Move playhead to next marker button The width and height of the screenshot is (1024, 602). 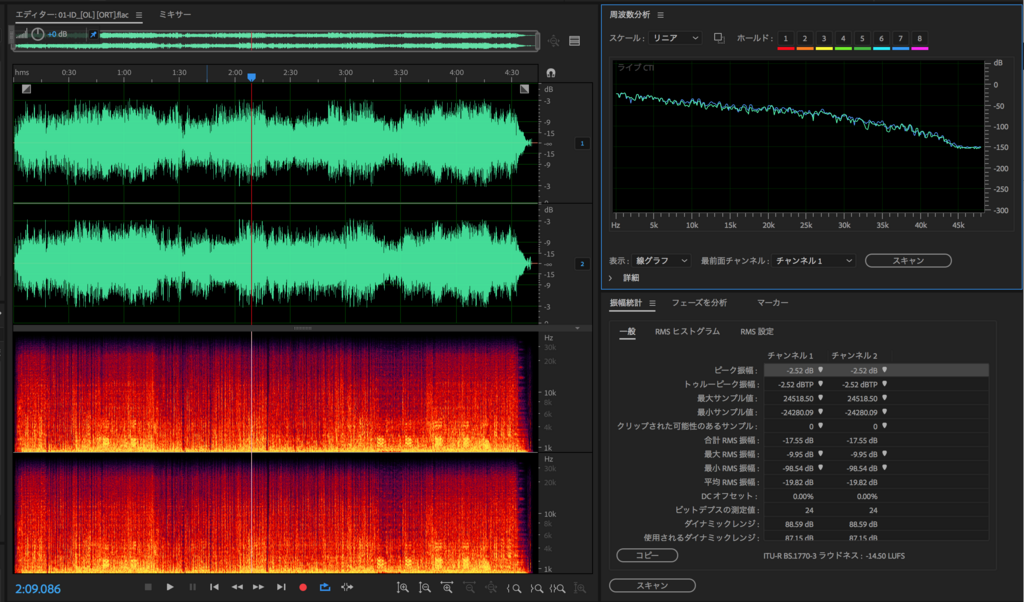[x=281, y=587]
